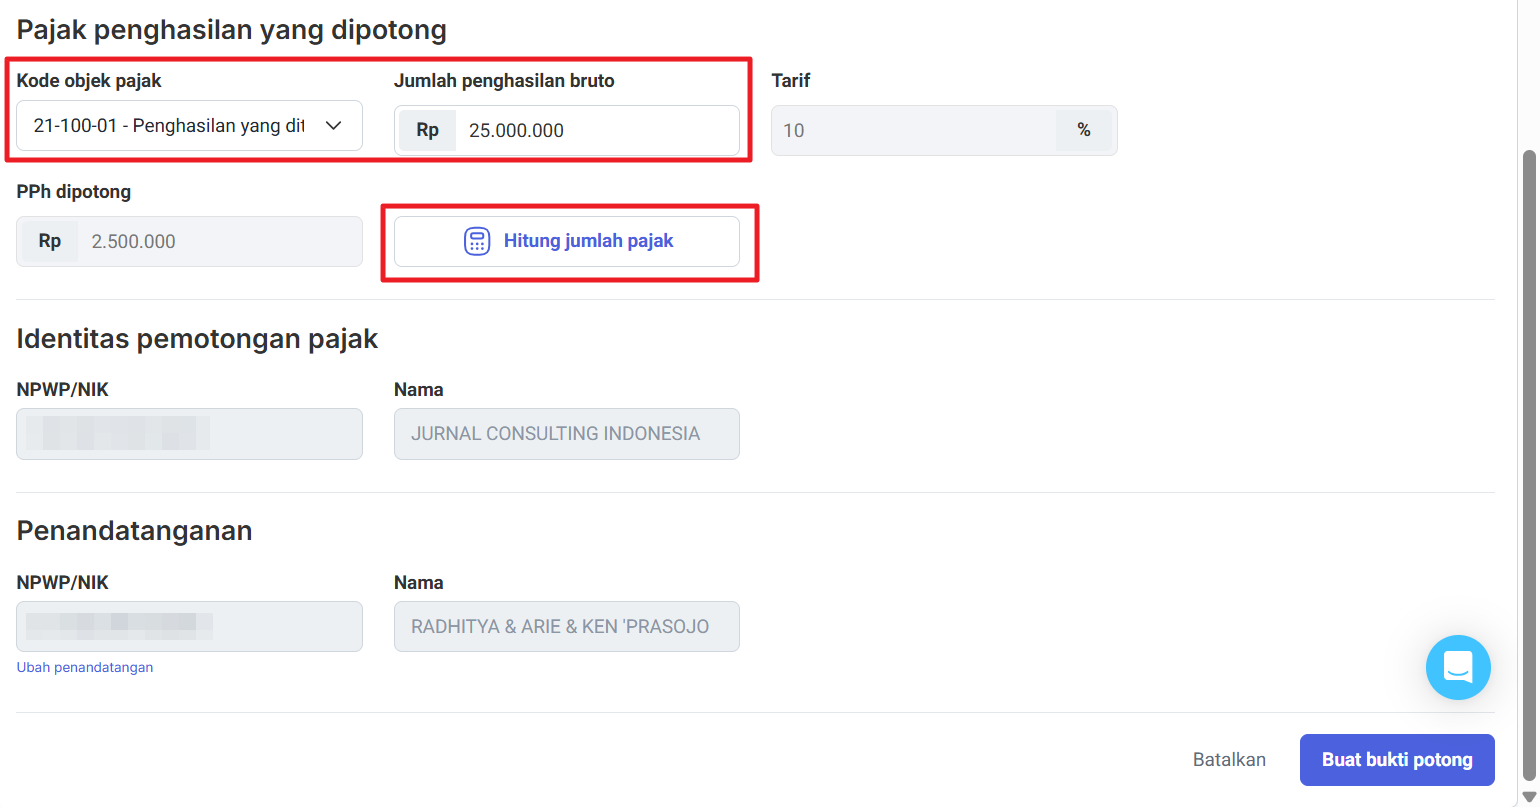Viewport: 1540px width, 807px height.
Task: Focus the gross income field showing 25.000.000
Action: click(595, 131)
